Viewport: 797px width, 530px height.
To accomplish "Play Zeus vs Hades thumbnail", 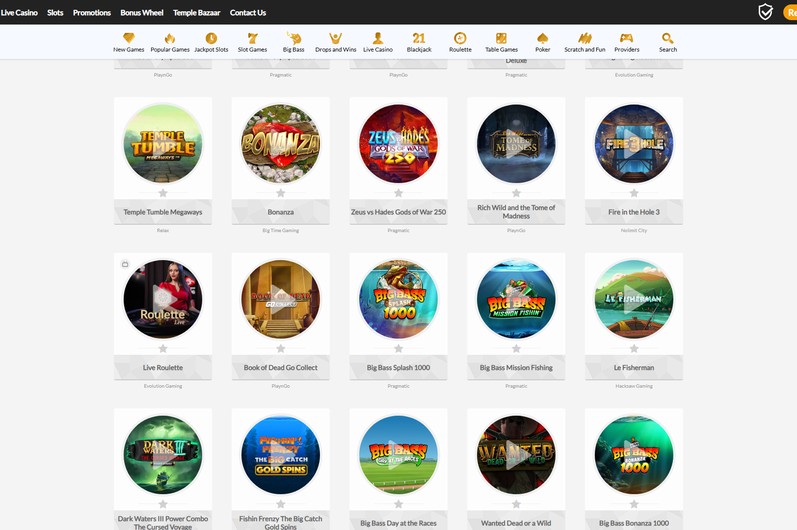I will (398, 144).
